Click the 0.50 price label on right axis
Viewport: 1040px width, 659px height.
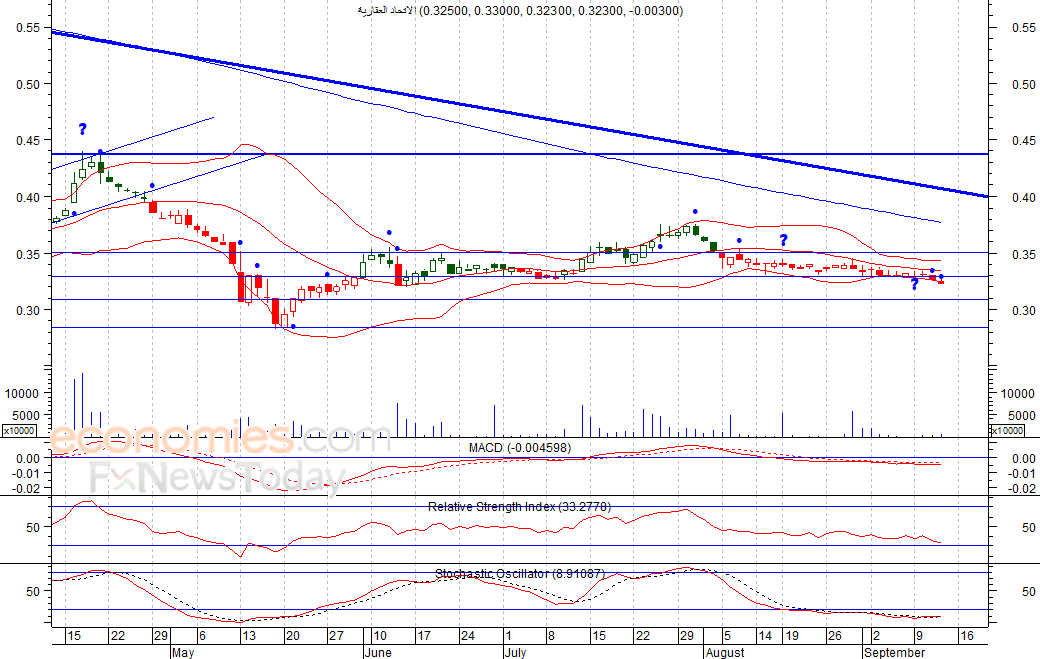pyautogui.click(x=1024, y=84)
